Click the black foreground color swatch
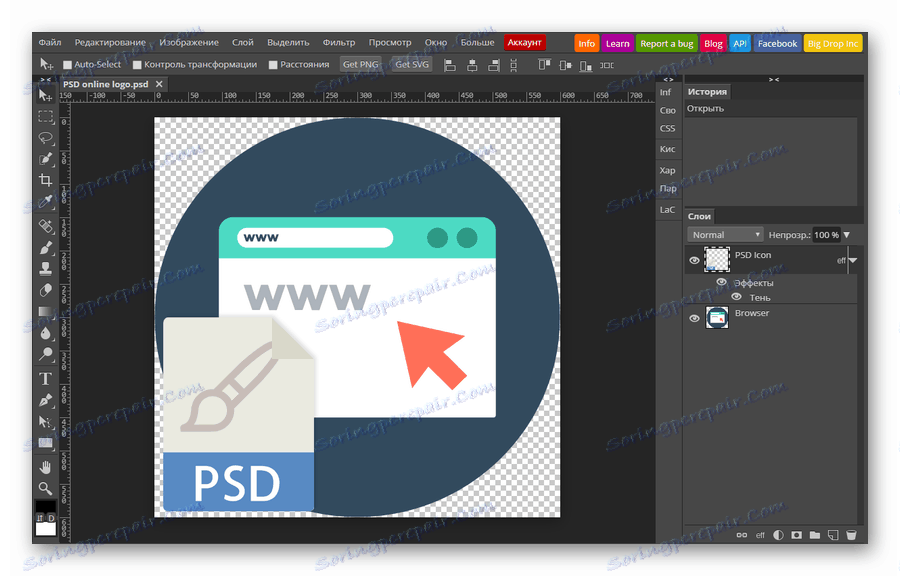Viewport: 900px width, 576px height. click(45, 508)
